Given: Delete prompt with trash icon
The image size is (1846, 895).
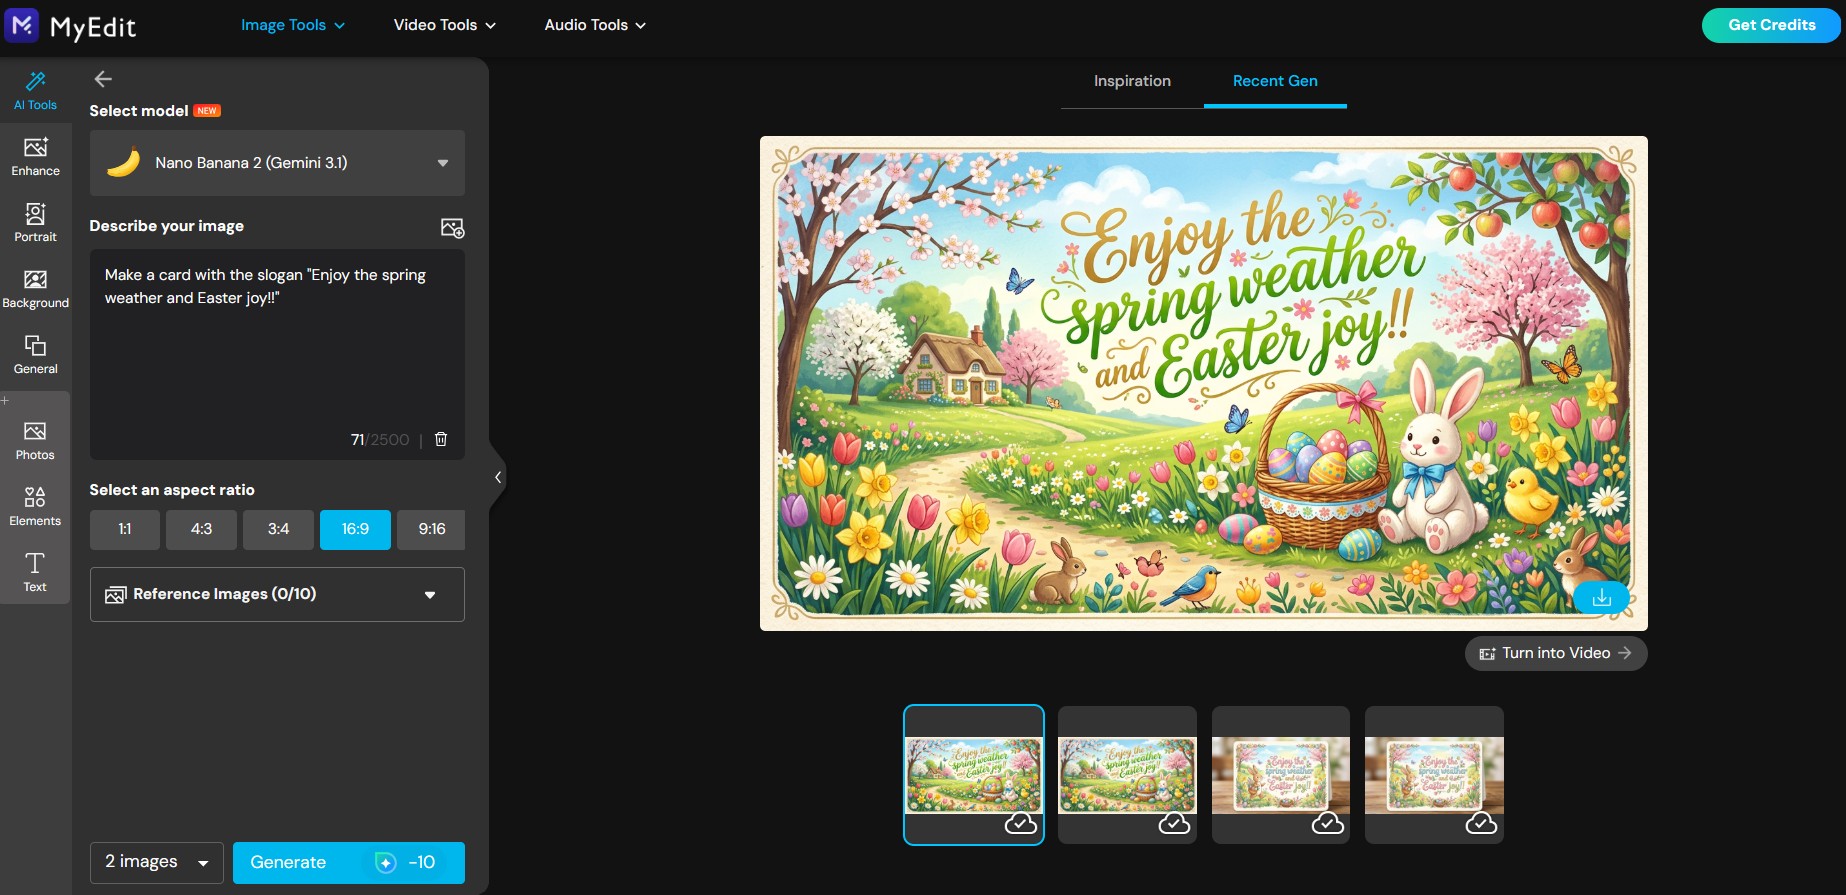Looking at the screenshot, I should (x=441, y=439).
